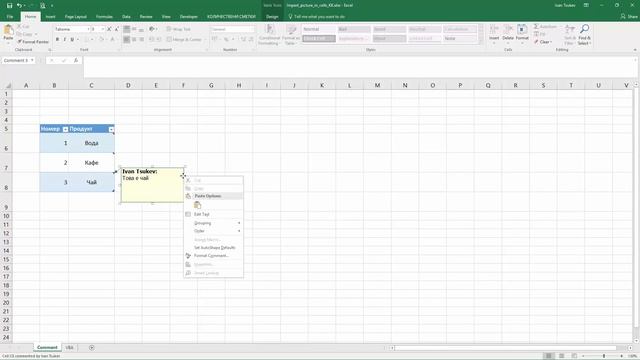Apply the Normal cell style
The width and height of the screenshot is (640, 360).
[x=319, y=29]
